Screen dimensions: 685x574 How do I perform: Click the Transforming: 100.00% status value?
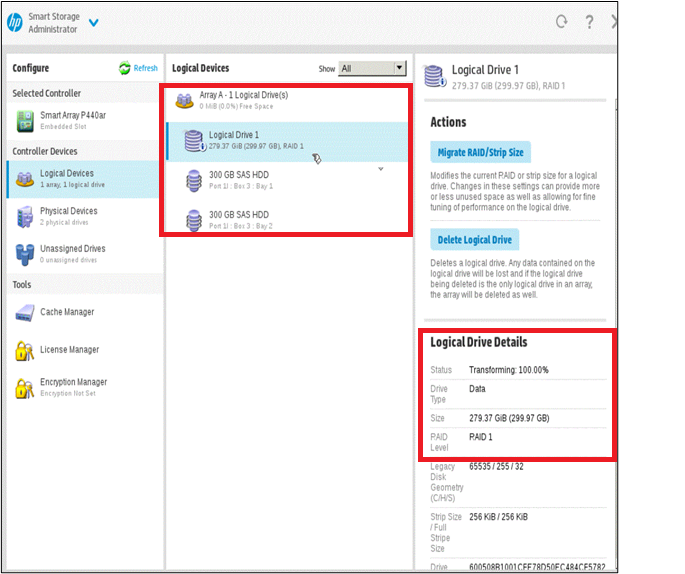pyautogui.click(x=509, y=370)
